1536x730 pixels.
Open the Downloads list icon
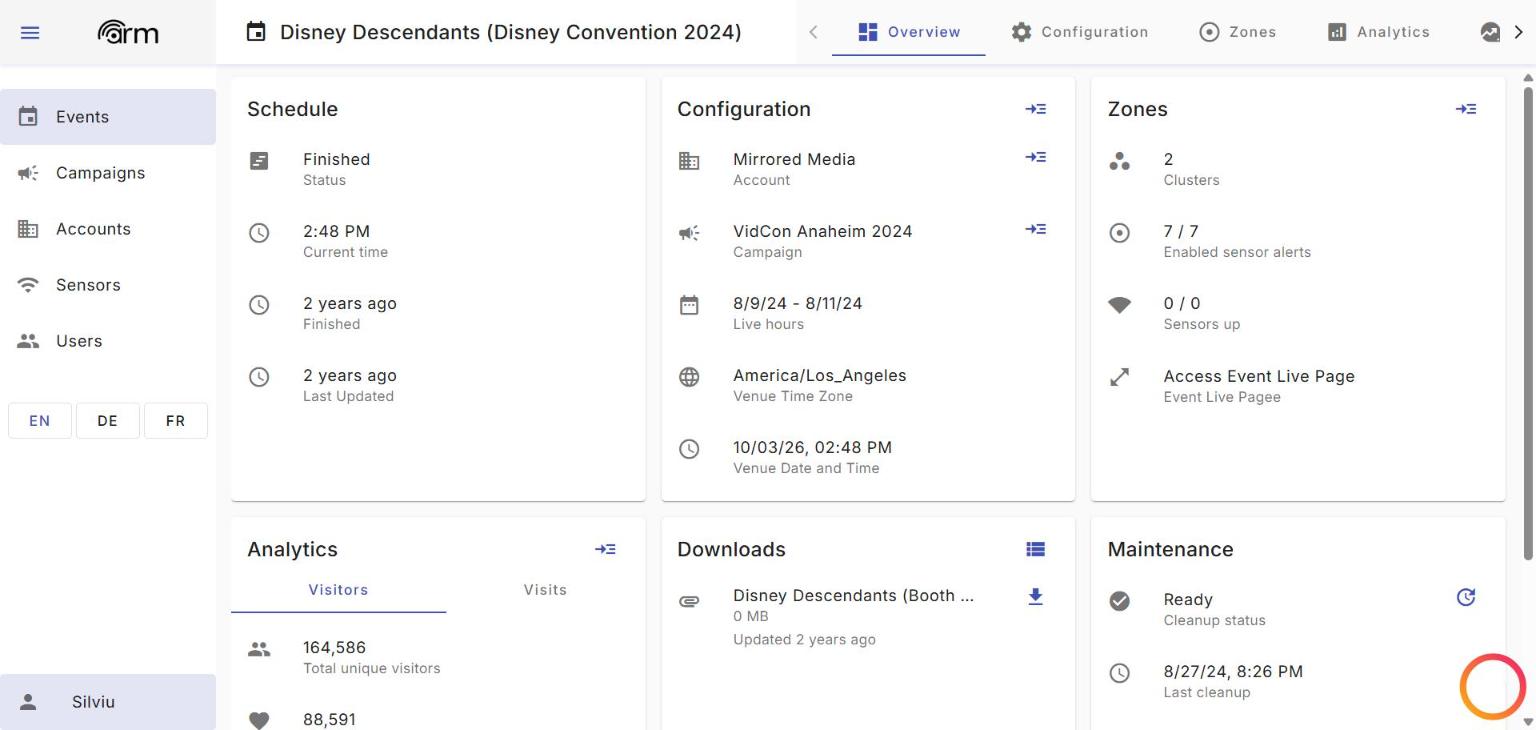pyautogui.click(x=1036, y=549)
